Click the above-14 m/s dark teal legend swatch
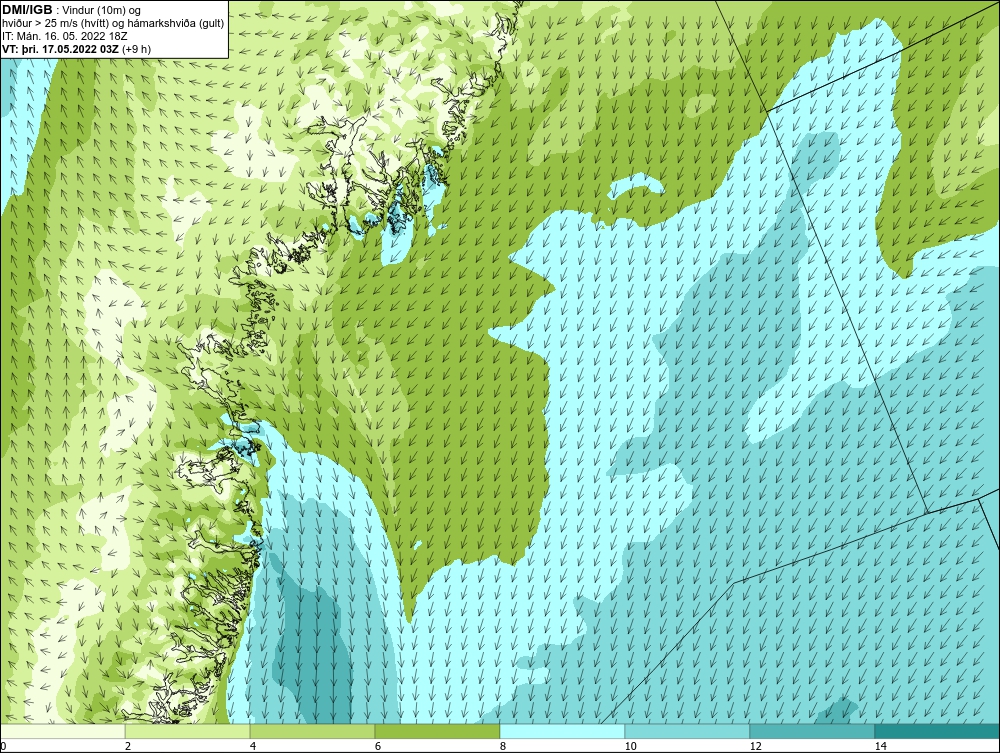 pyautogui.click(x=938, y=731)
